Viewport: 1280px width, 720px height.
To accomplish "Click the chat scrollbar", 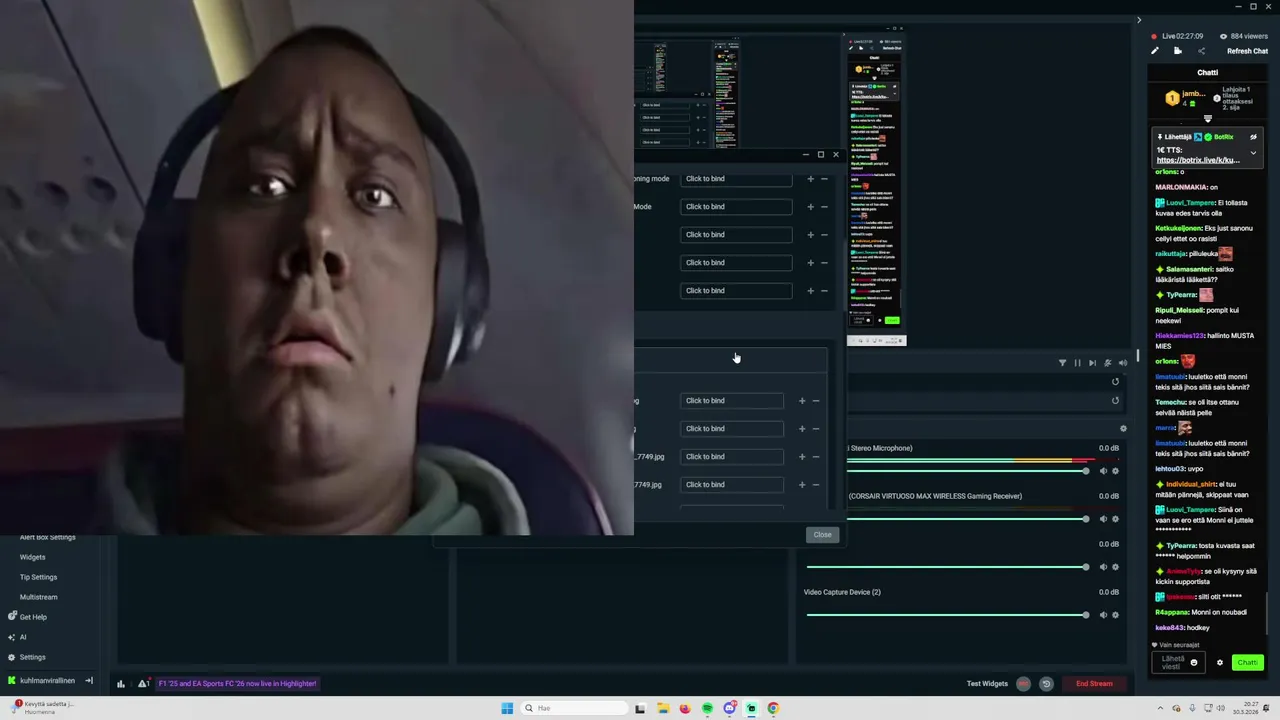I will pyautogui.click(x=1267, y=614).
